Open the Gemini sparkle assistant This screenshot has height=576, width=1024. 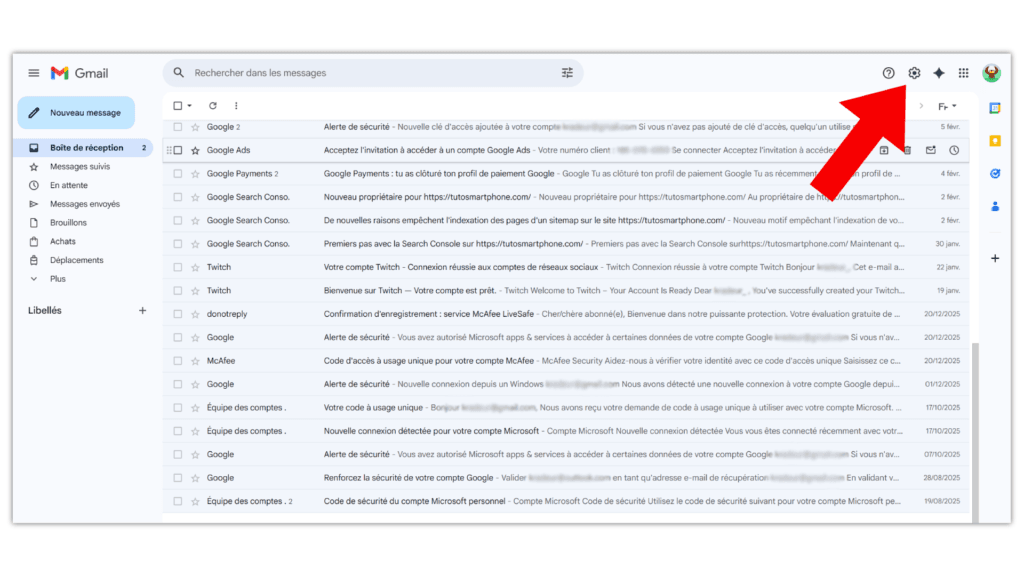pyautogui.click(x=939, y=73)
